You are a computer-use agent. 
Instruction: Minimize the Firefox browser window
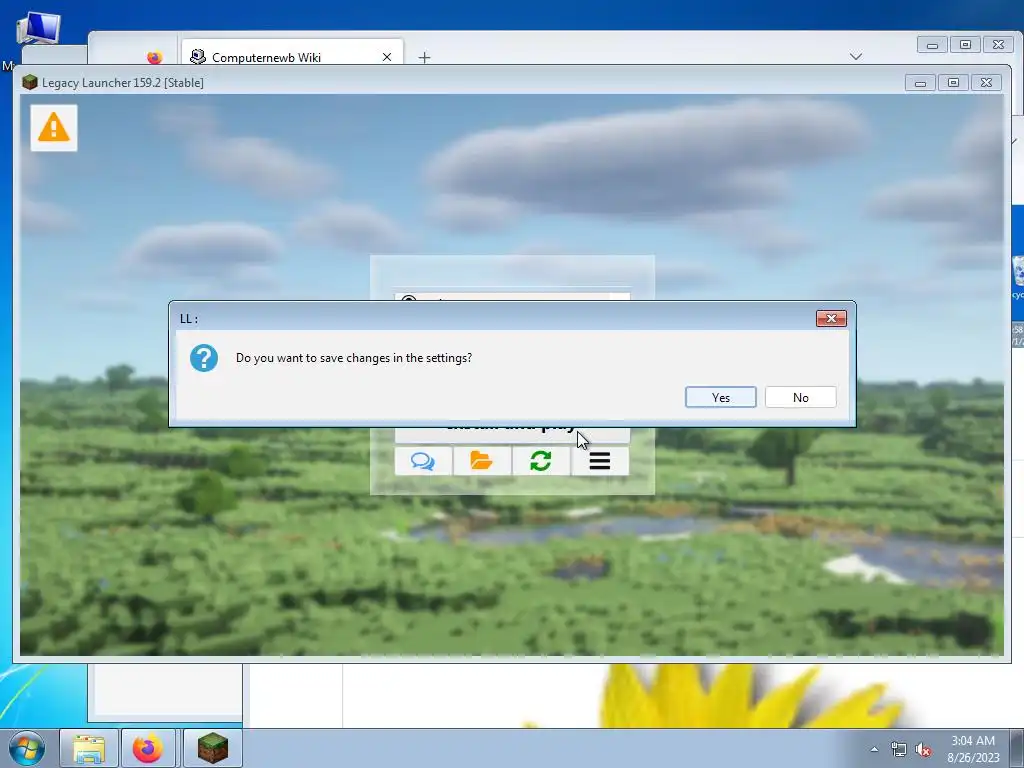933,44
